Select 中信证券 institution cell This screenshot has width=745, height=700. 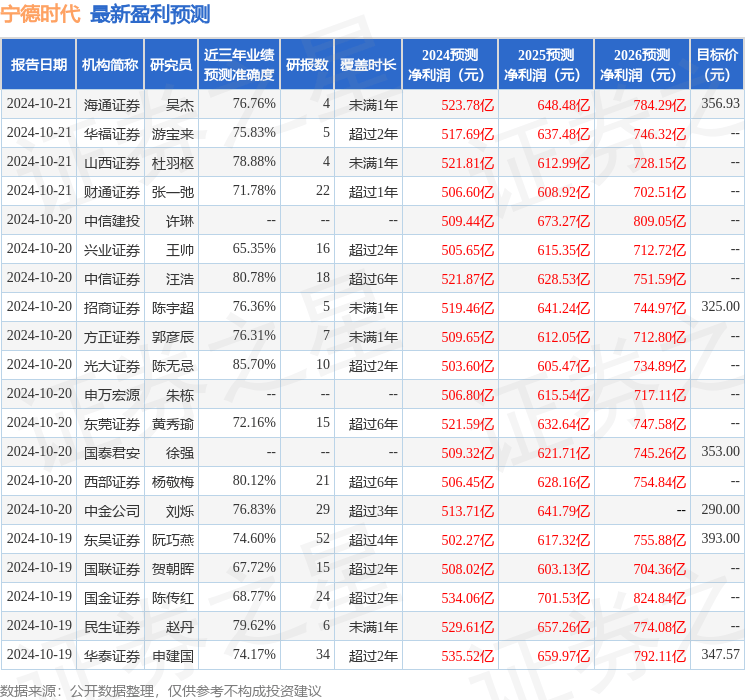coord(112,278)
